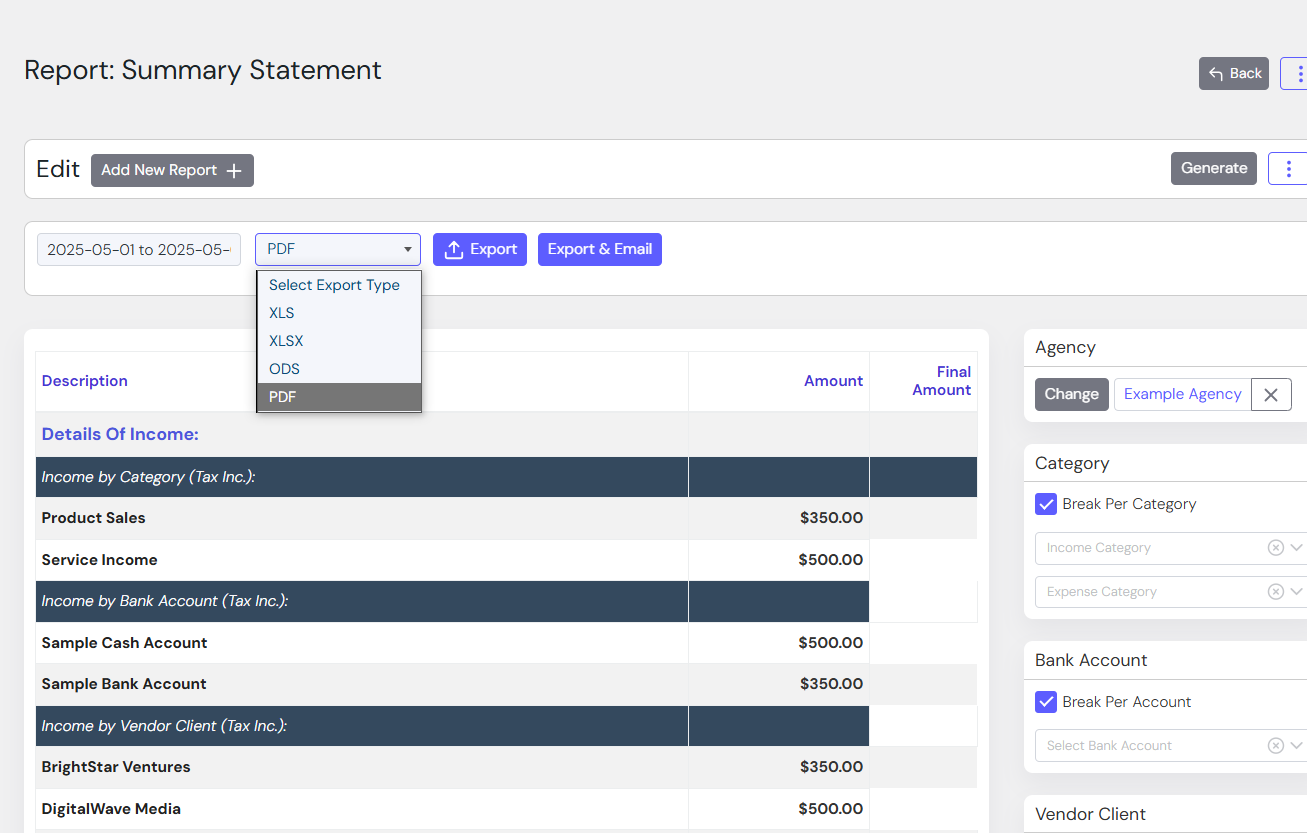The width and height of the screenshot is (1307, 833).
Task: Open the export type PDF dropdown
Action: (x=338, y=250)
